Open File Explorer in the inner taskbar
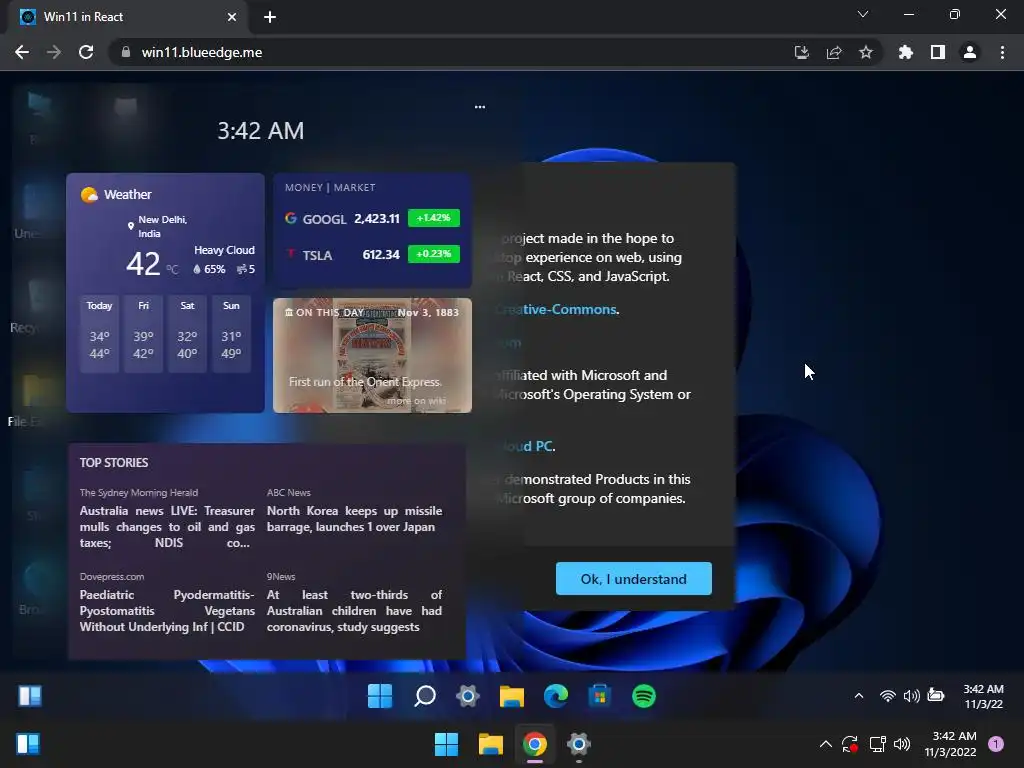 pyautogui.click(x=511, y=696)
